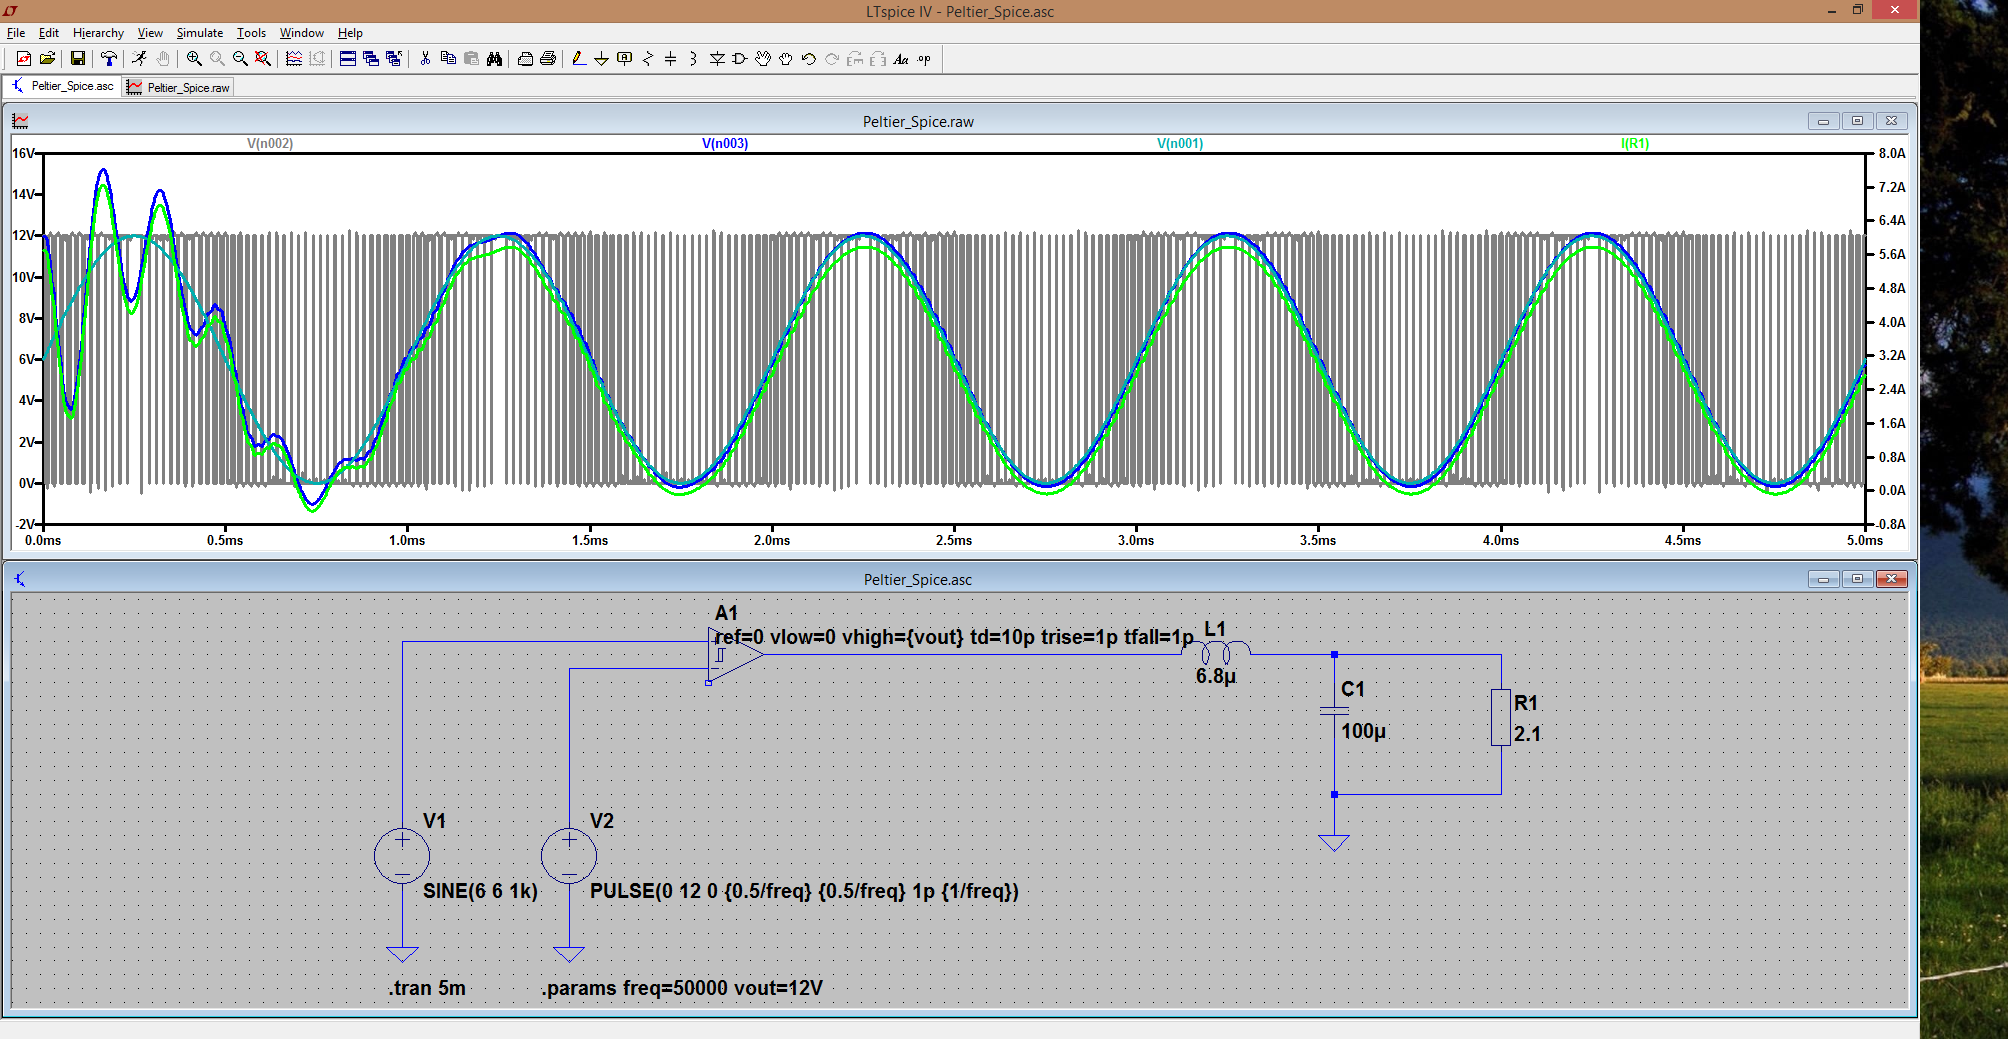Click the Save floppy disk icon
2008x1039 pixels.
click(x=77, y=59)
